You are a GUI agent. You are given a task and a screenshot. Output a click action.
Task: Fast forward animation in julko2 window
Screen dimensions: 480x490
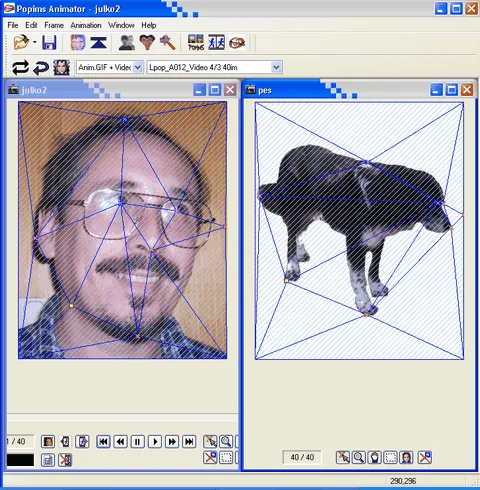[x=172, y=442]
